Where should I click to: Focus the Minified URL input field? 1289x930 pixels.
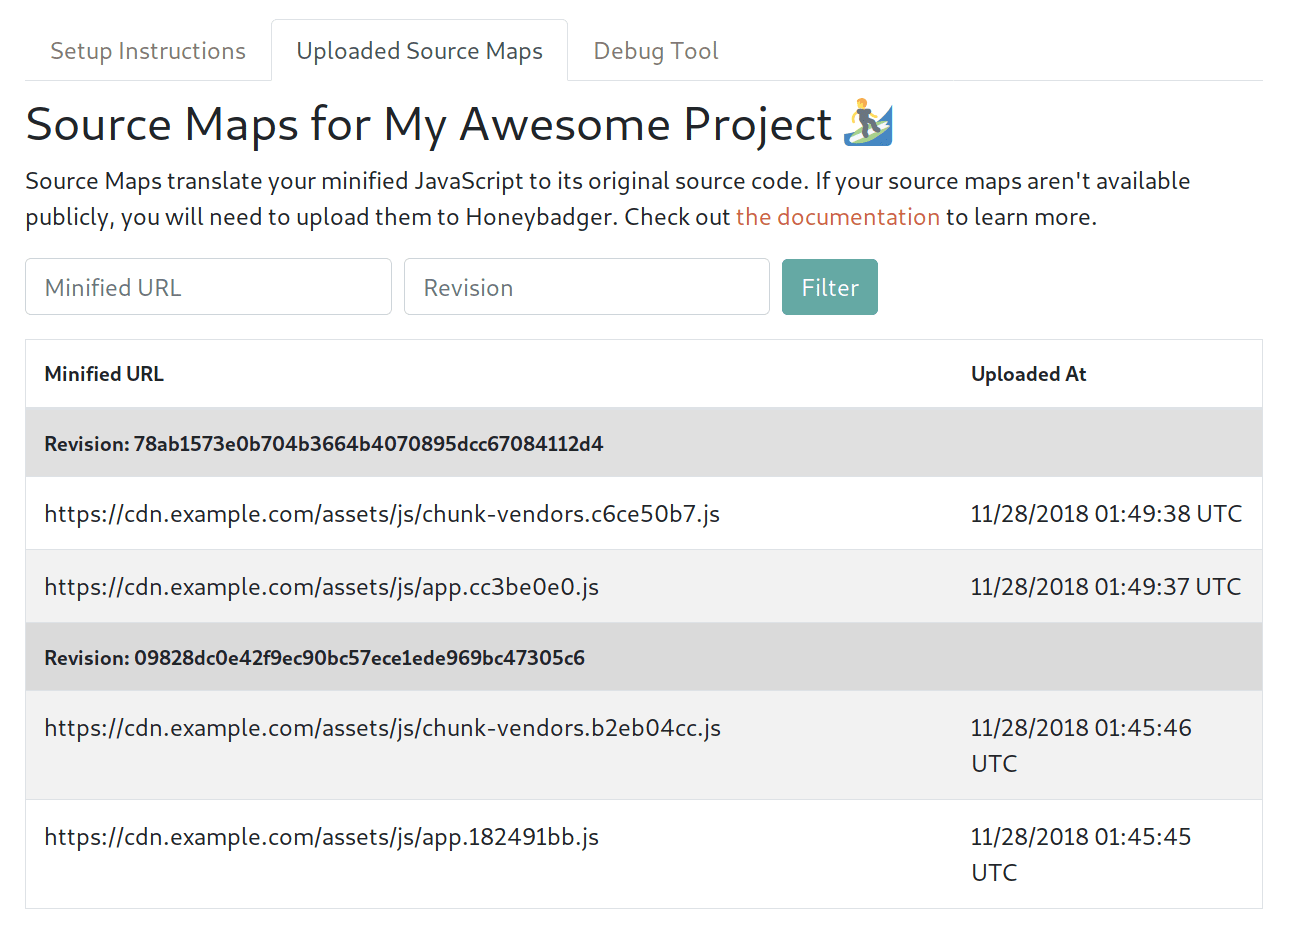click(208, 287)
